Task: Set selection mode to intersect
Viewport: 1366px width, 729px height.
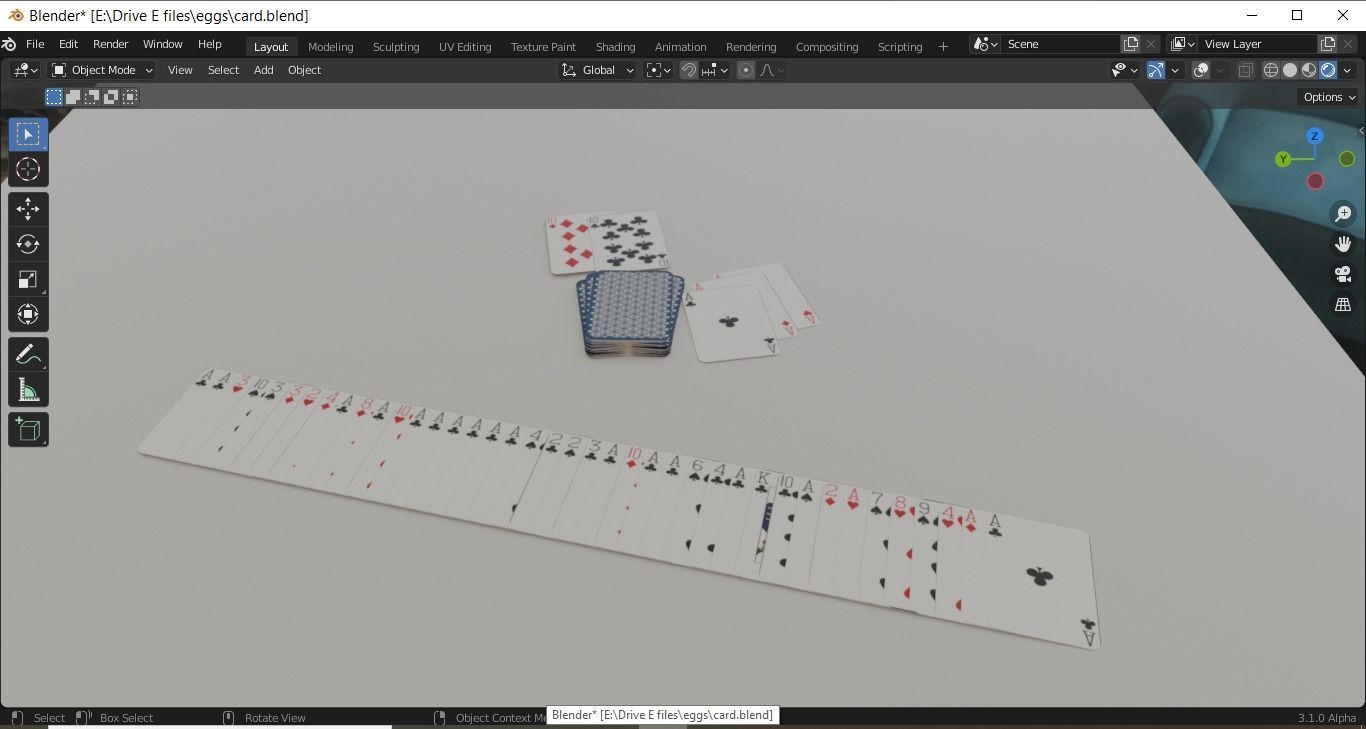Action: point(130,97)
